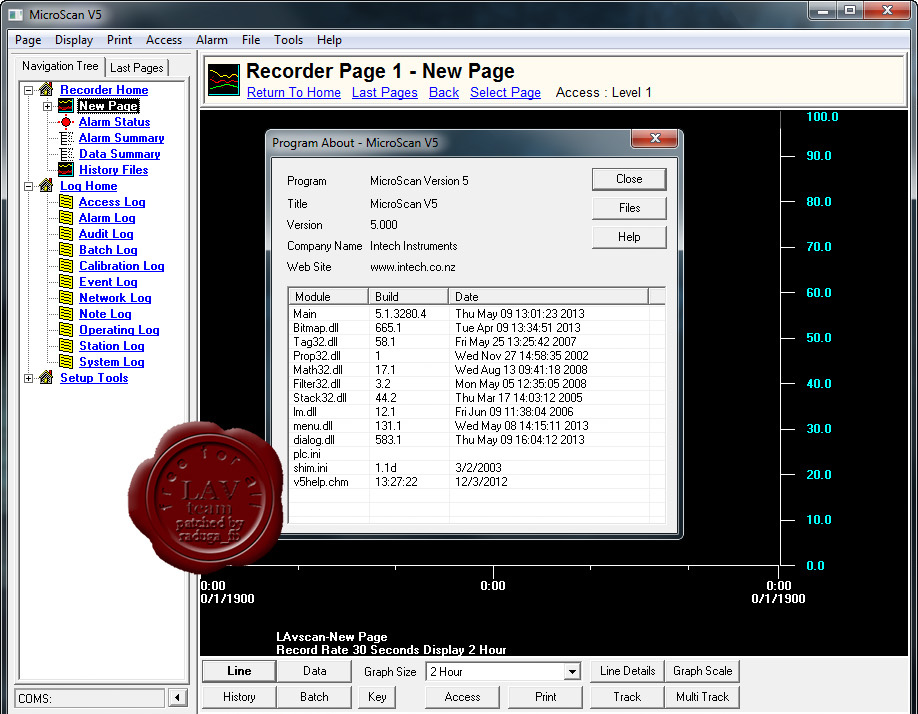
Task: Click the History button
Action: tap(239, 697)
